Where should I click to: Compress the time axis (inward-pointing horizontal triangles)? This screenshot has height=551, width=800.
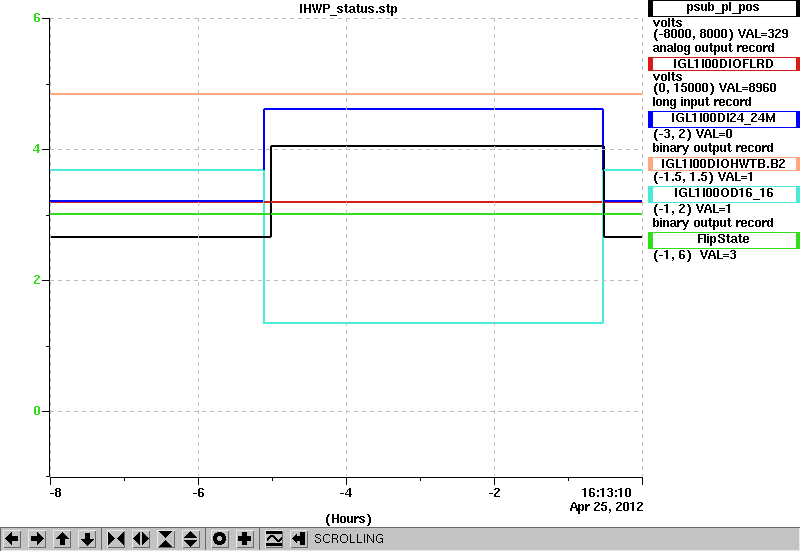(116, 539)
